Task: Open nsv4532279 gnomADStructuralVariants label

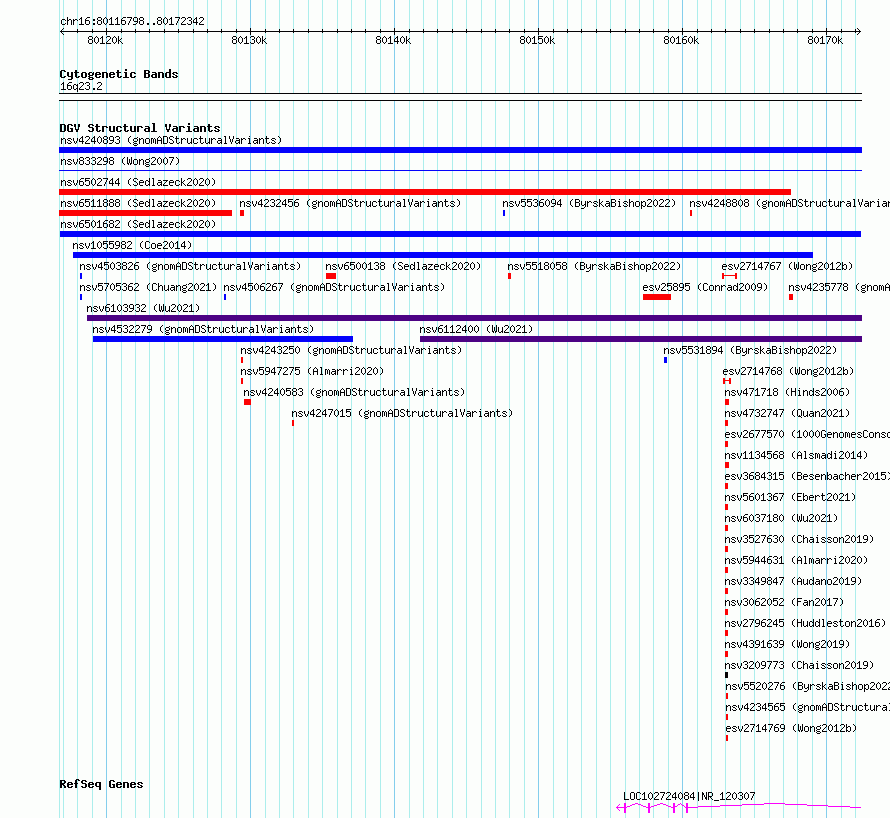Action: (203, 329)
